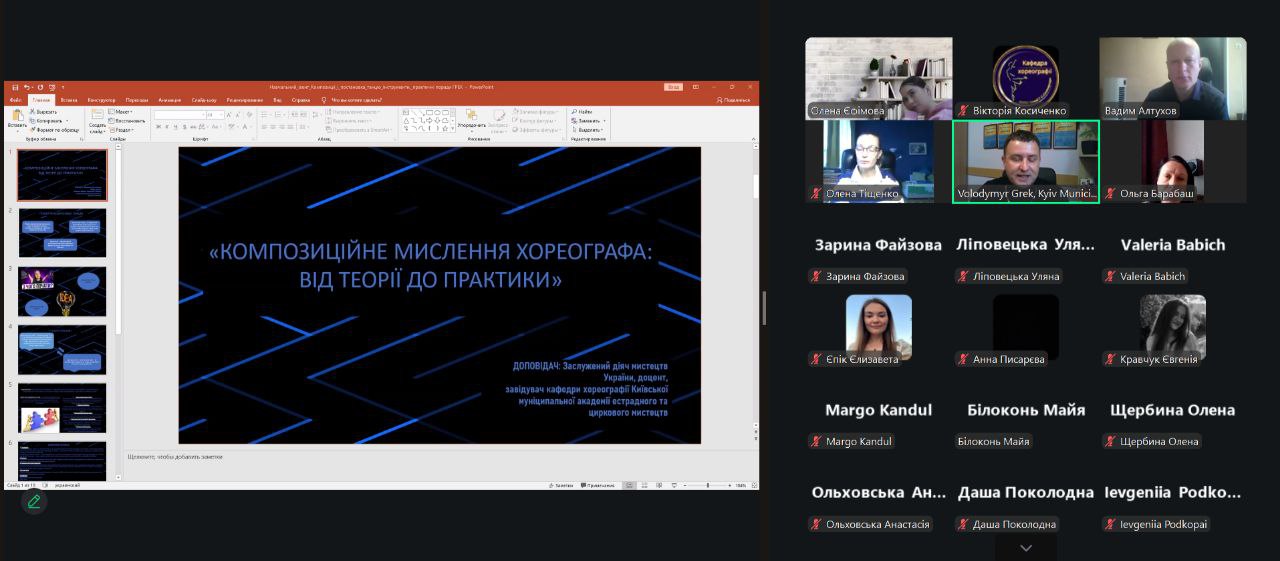Expand the Select (Выделить) dropdown
The height and width of the screenshot is (561, 1280).
589,130
